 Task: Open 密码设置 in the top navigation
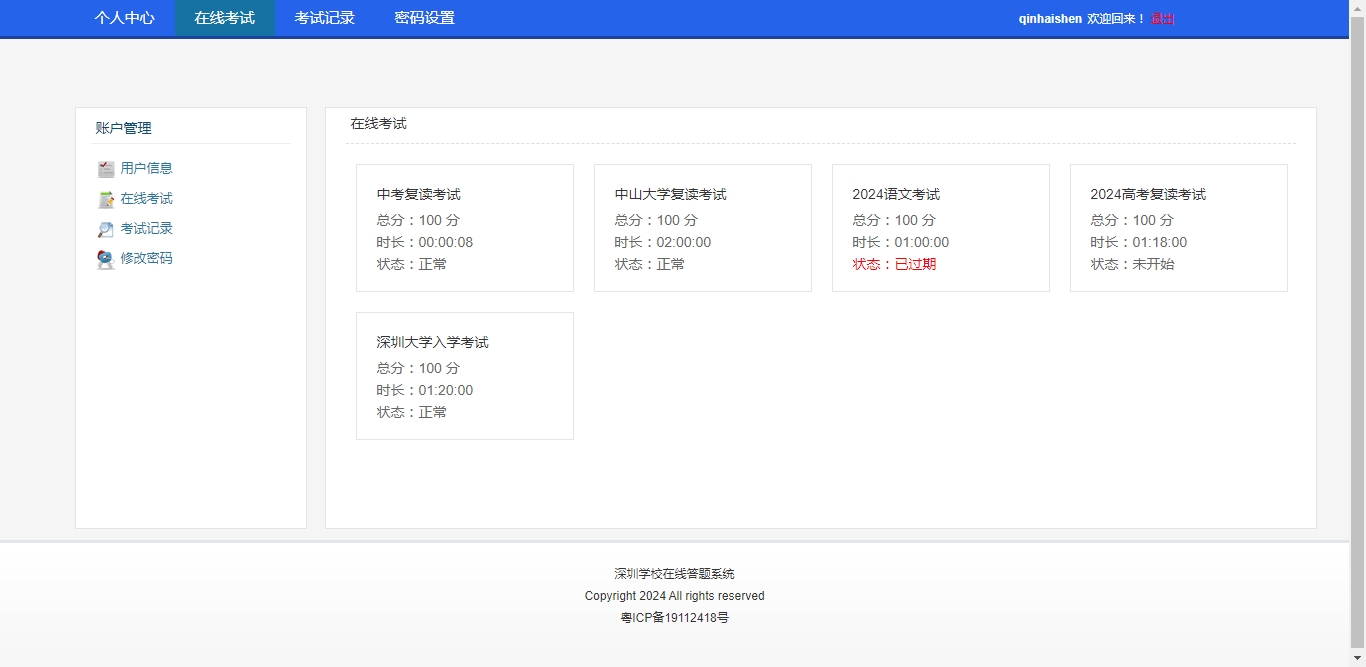[x=424, y=18]
